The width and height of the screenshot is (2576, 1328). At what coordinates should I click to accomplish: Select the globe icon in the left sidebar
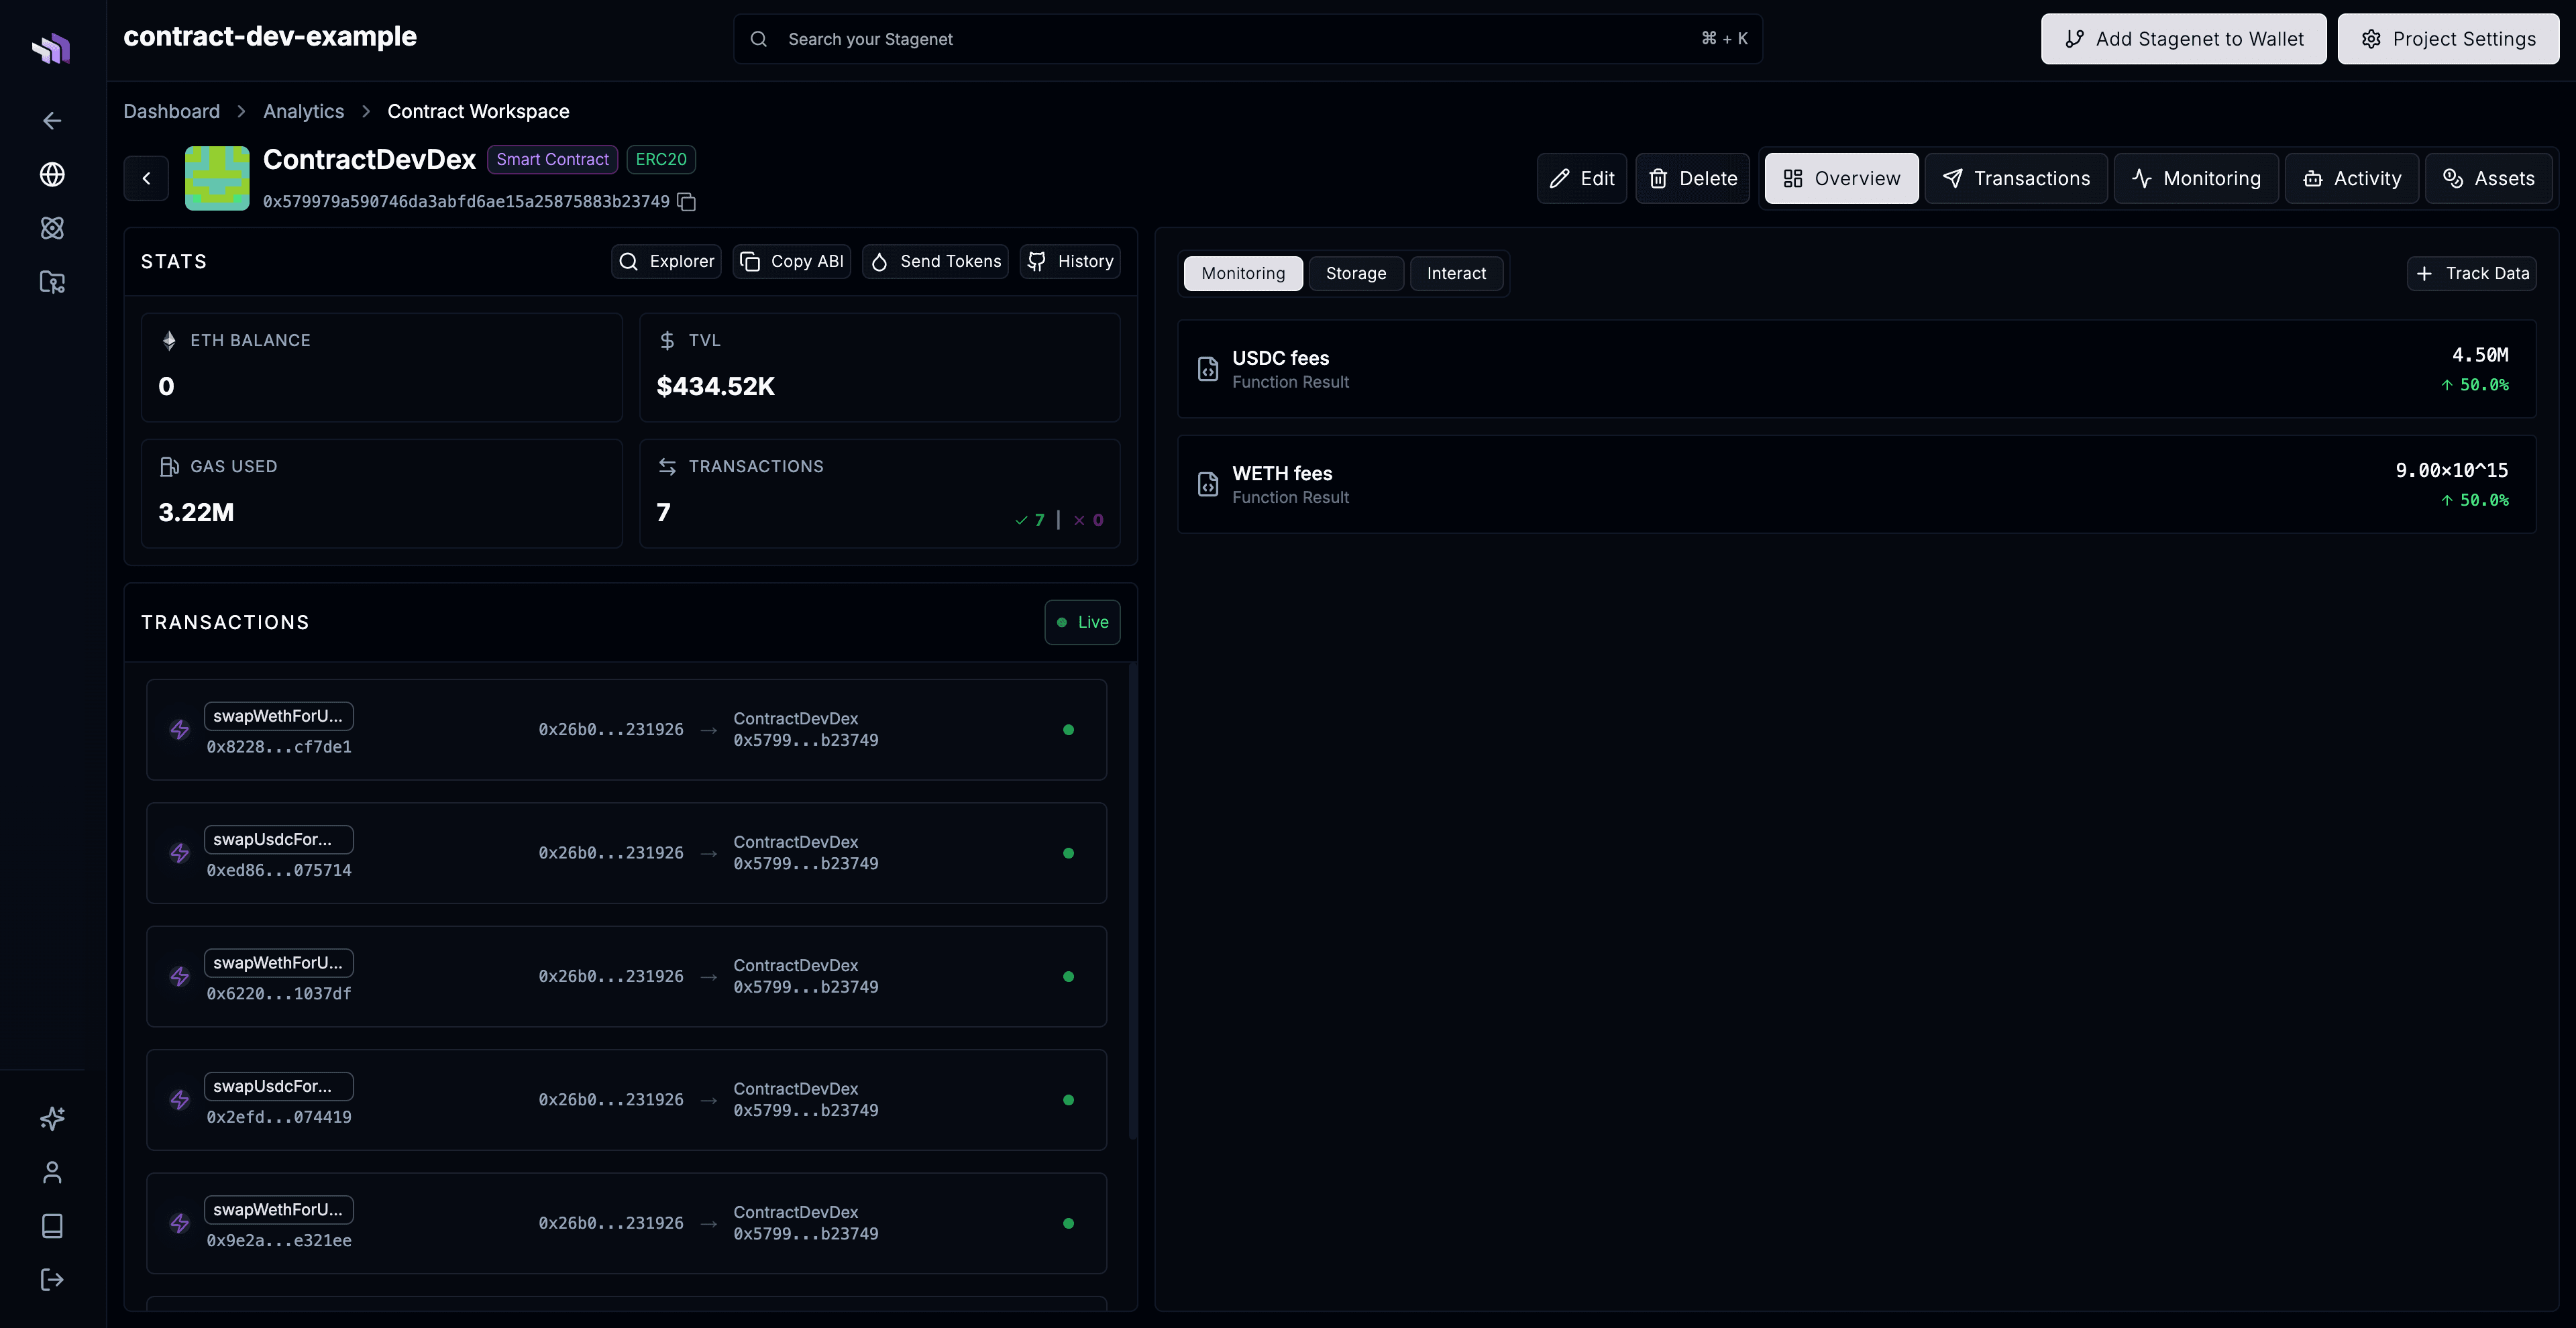pos(51,174)
